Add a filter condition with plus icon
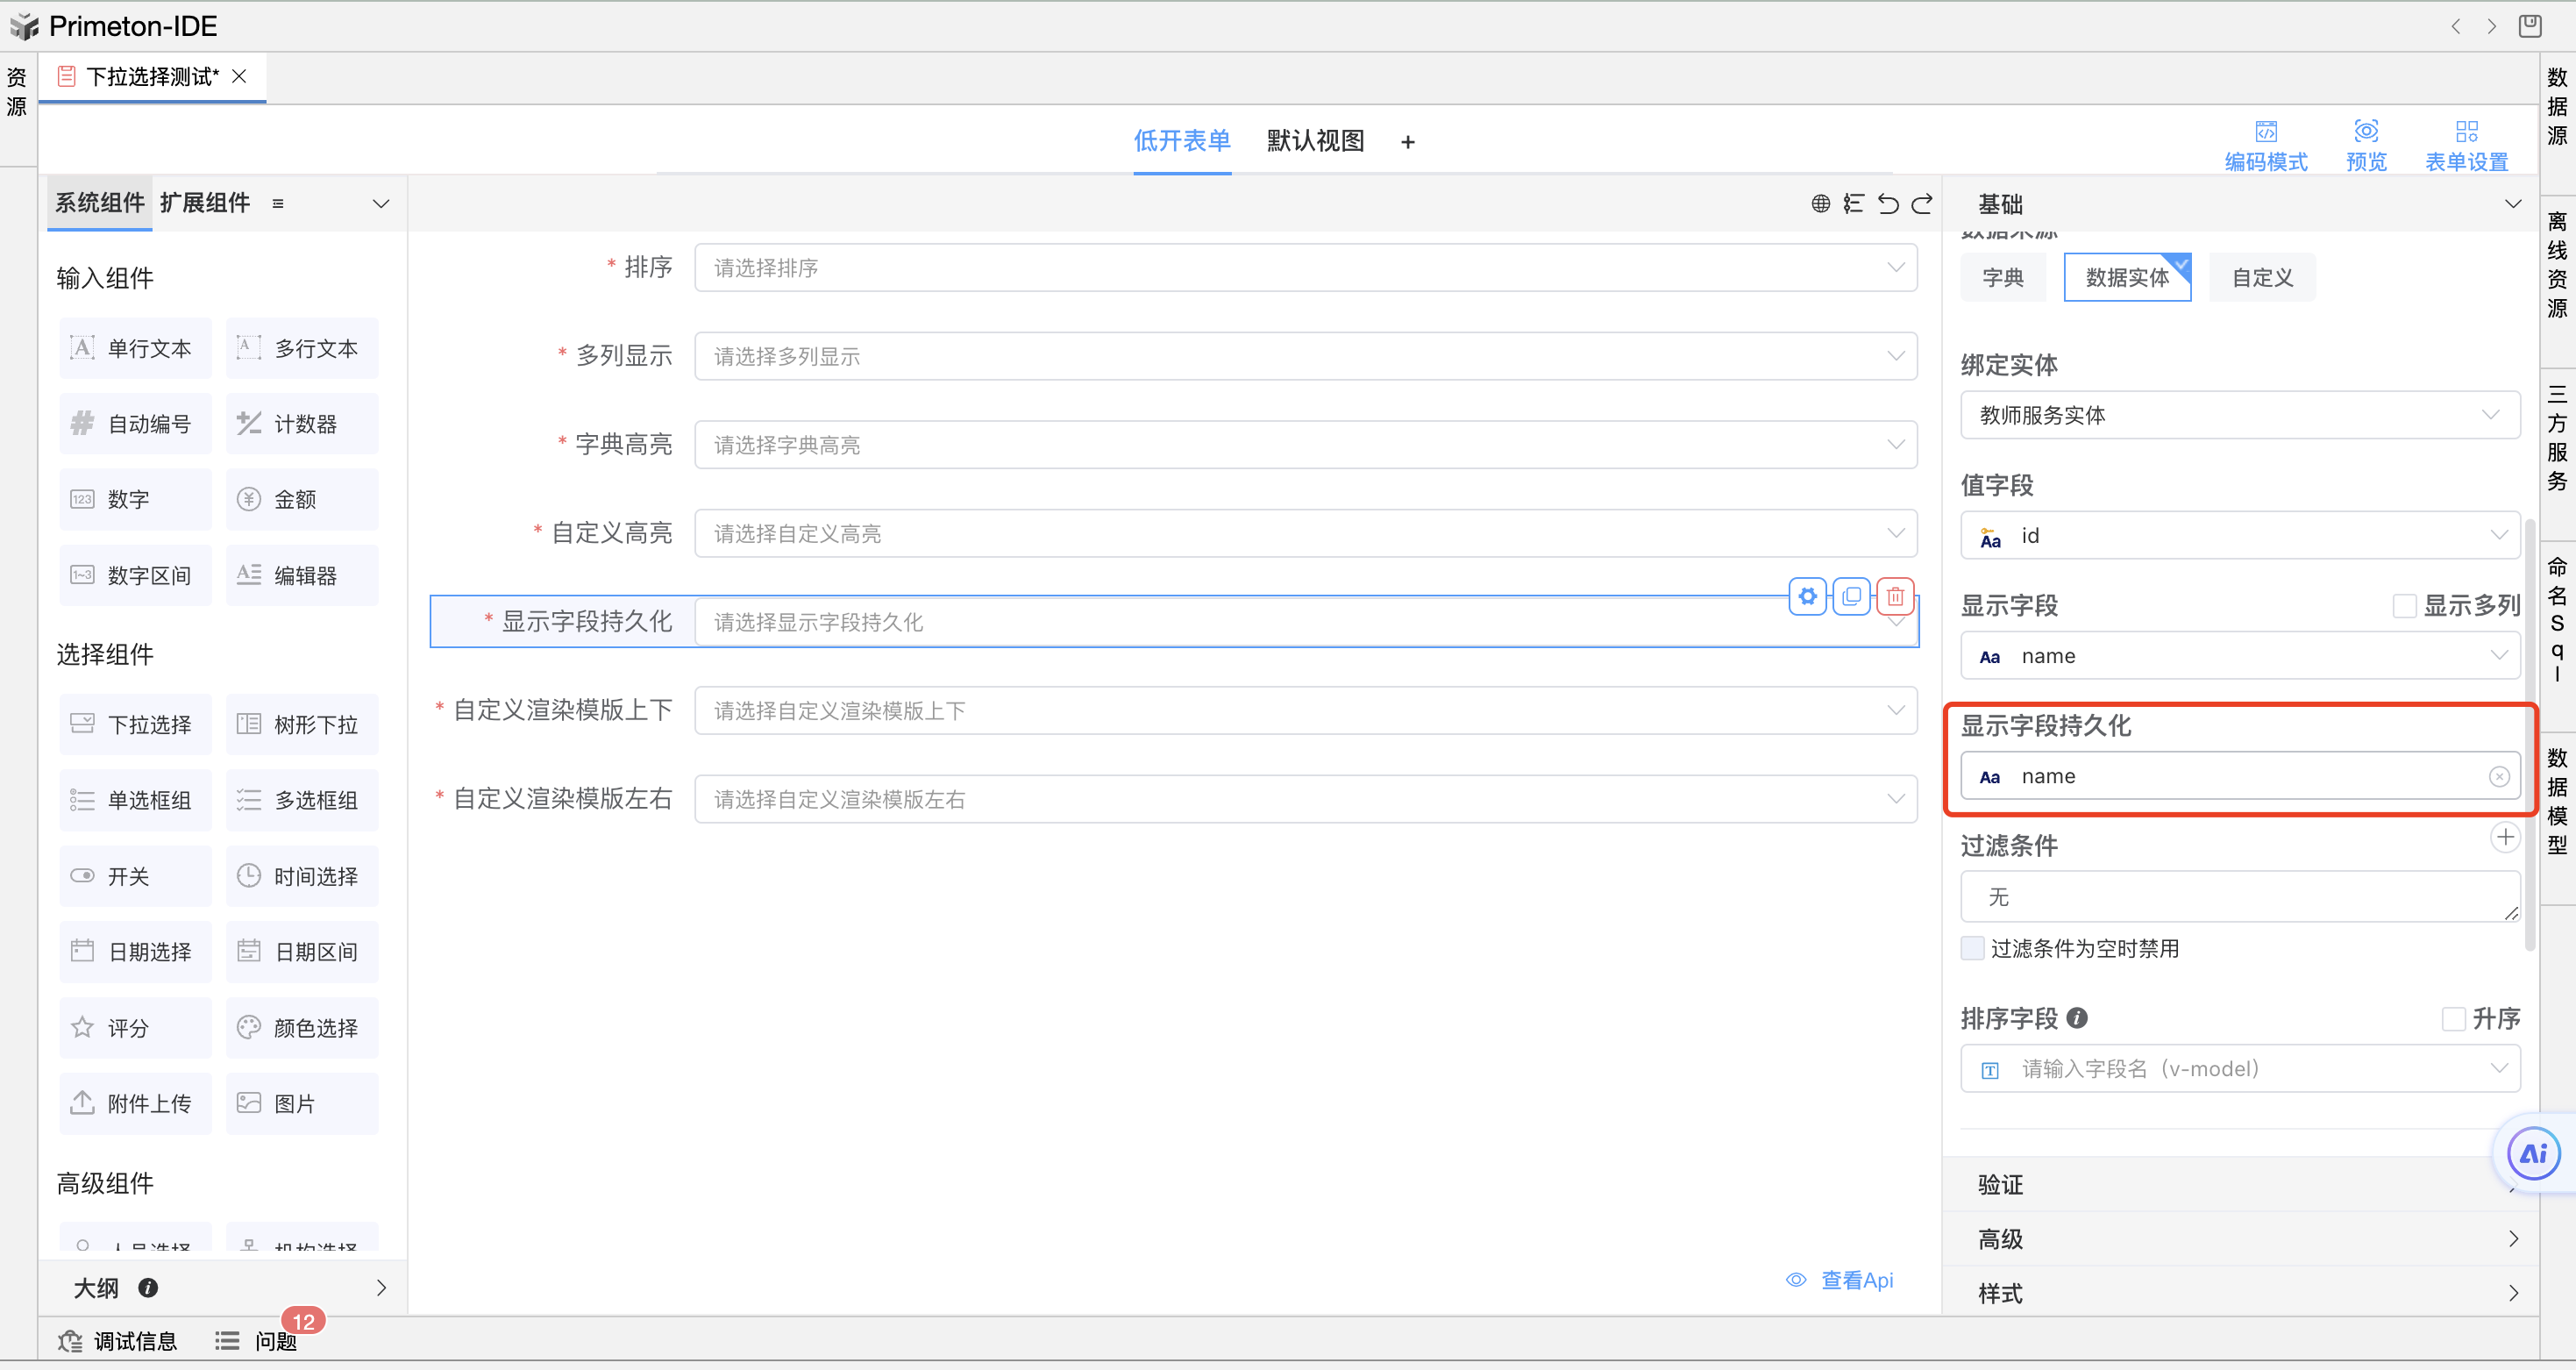The width and height of the screenshot is (2576, 1370). [2504, 837]
